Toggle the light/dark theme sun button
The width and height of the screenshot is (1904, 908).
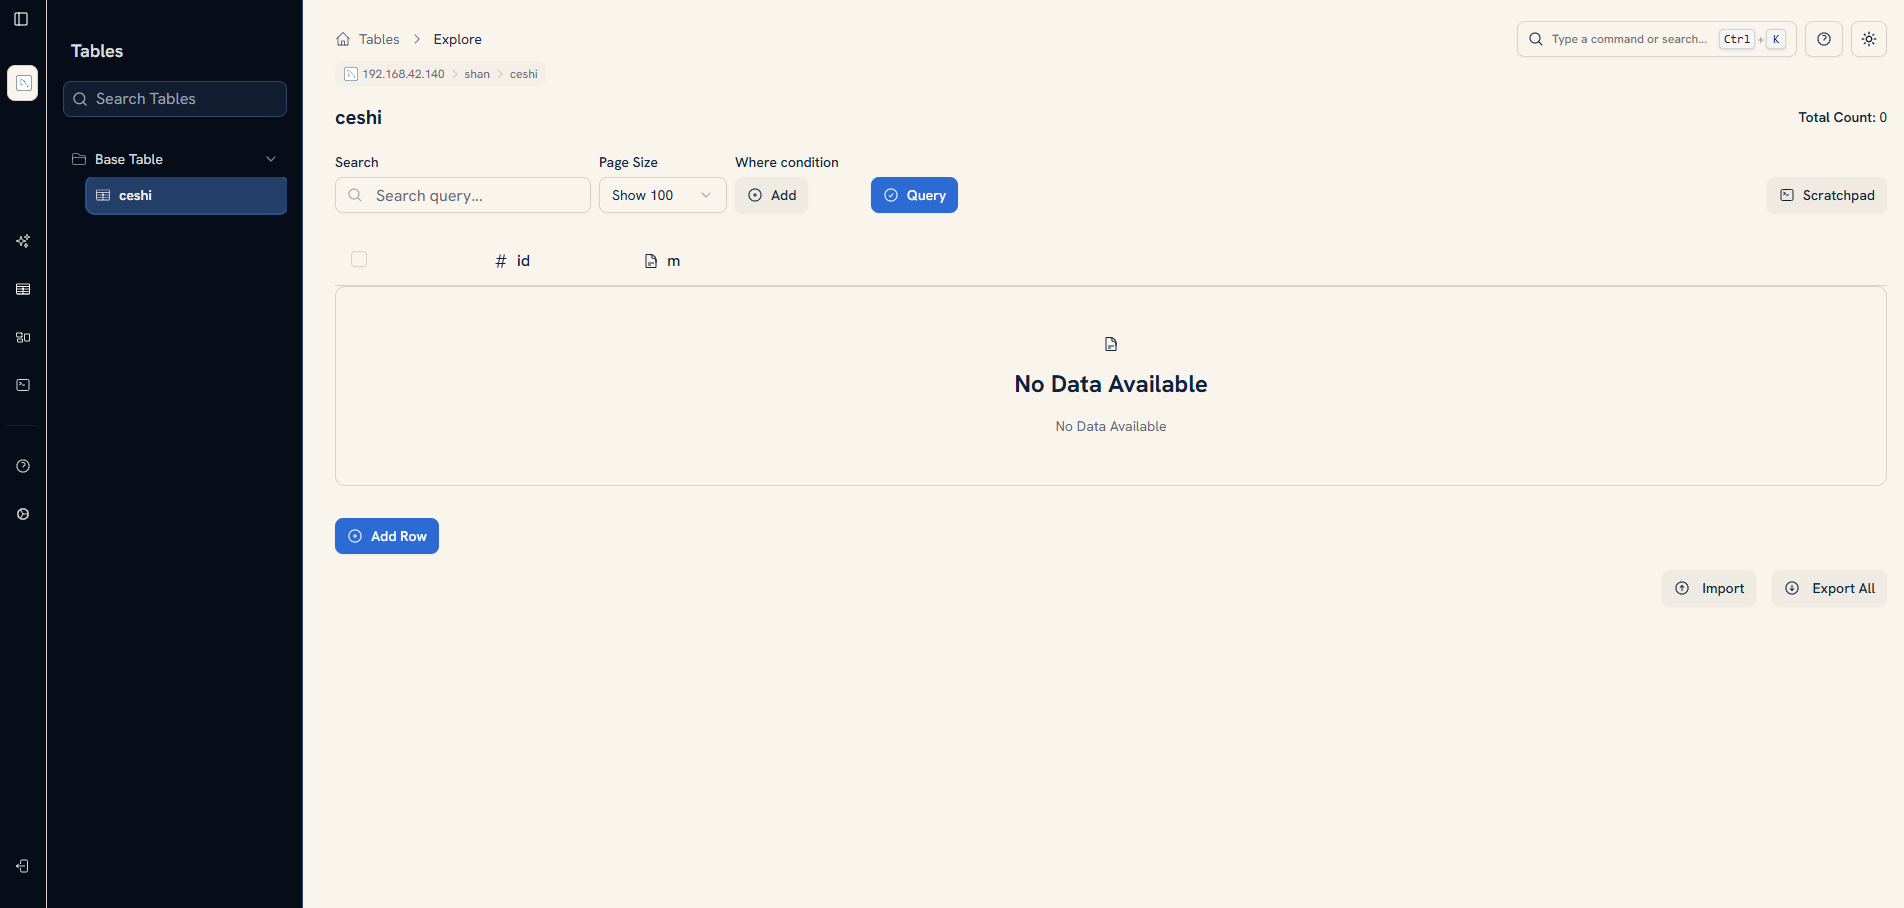point(1869,39)
